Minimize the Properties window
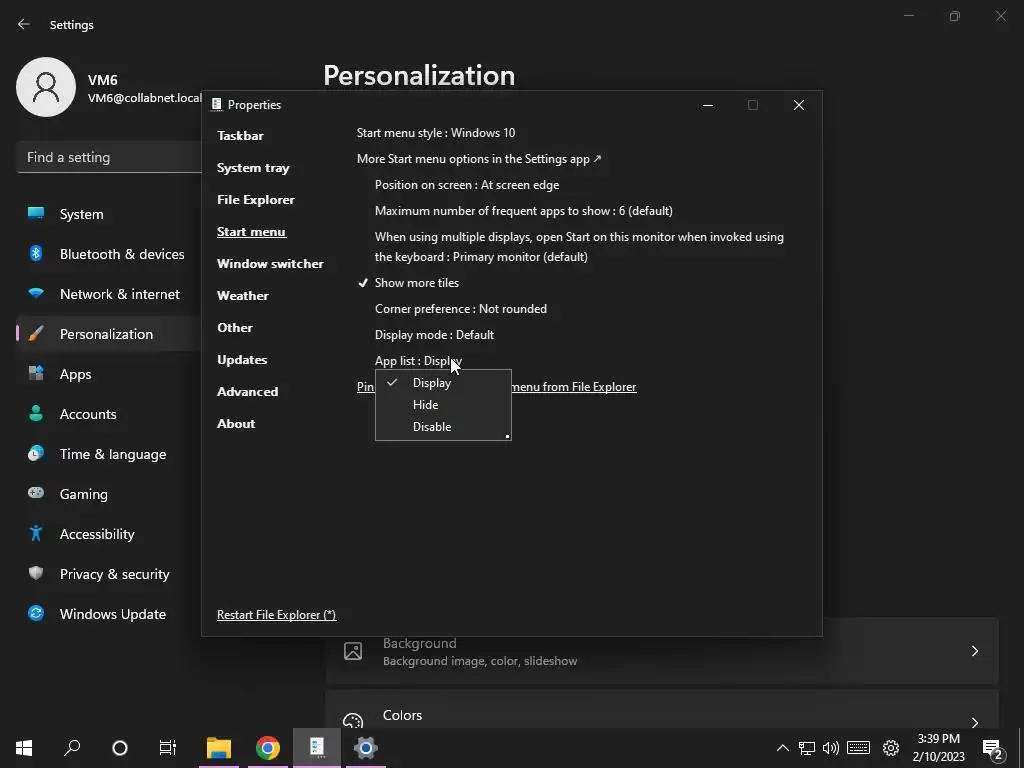1024x768 pixels. [x=708, y=105]
